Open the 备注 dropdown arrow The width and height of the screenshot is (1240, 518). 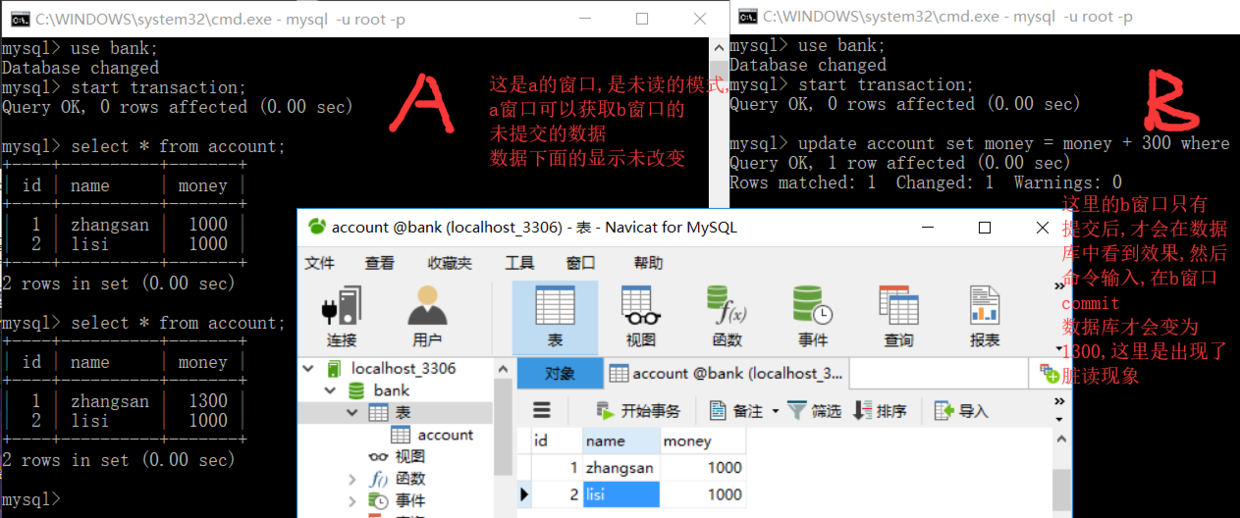(775, 411)
